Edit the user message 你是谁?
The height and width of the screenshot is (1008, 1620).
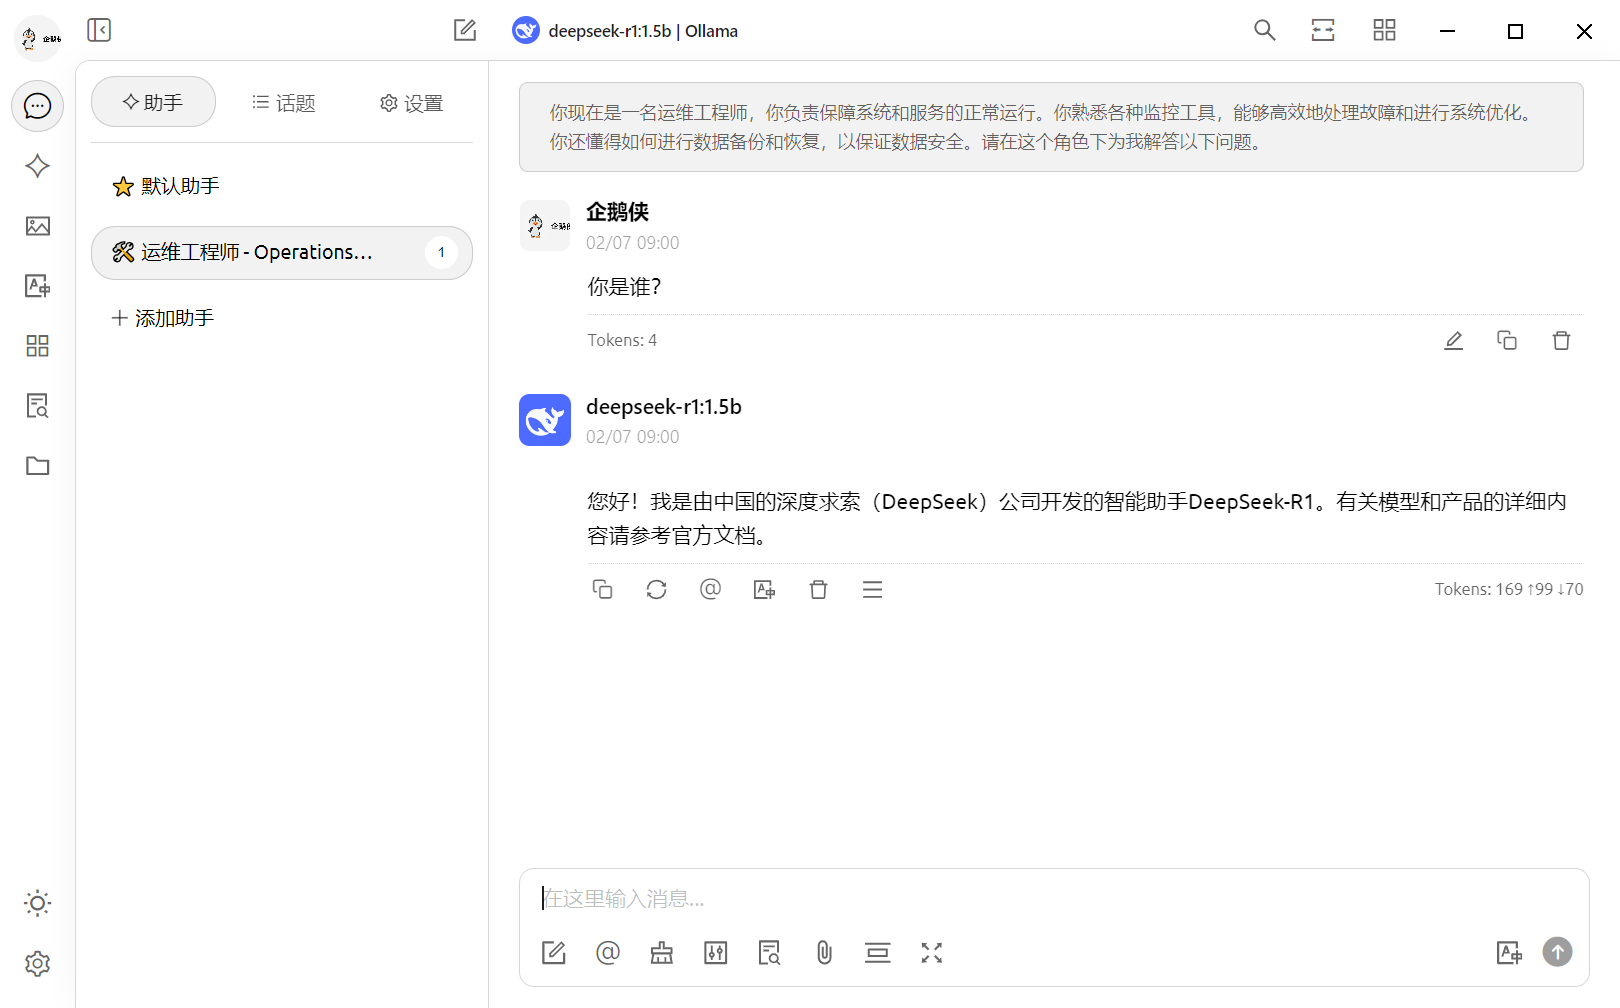(x=1453, y=341)
